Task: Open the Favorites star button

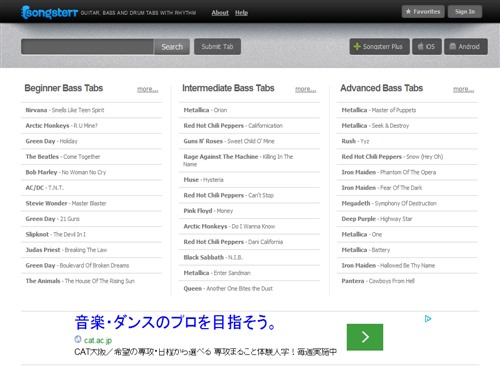Action: tap(423, 12)
